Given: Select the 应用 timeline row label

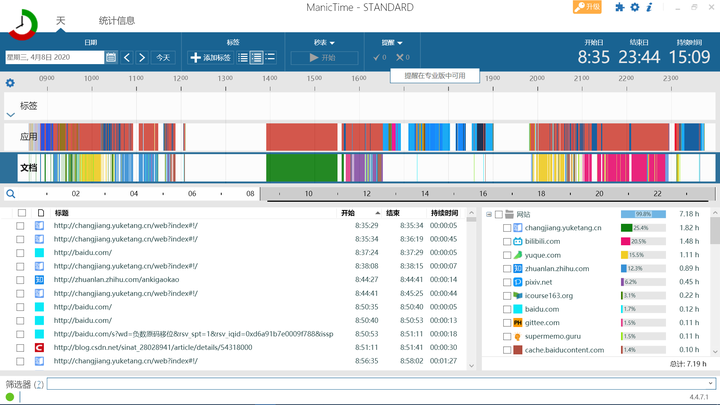Looking at the screenshot, I should click(28, 137).
